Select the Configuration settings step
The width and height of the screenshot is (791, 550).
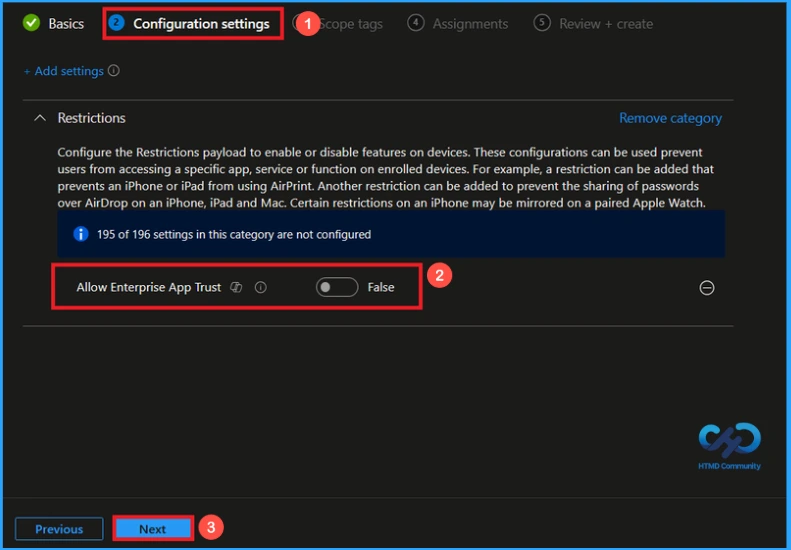coord(190,23)
